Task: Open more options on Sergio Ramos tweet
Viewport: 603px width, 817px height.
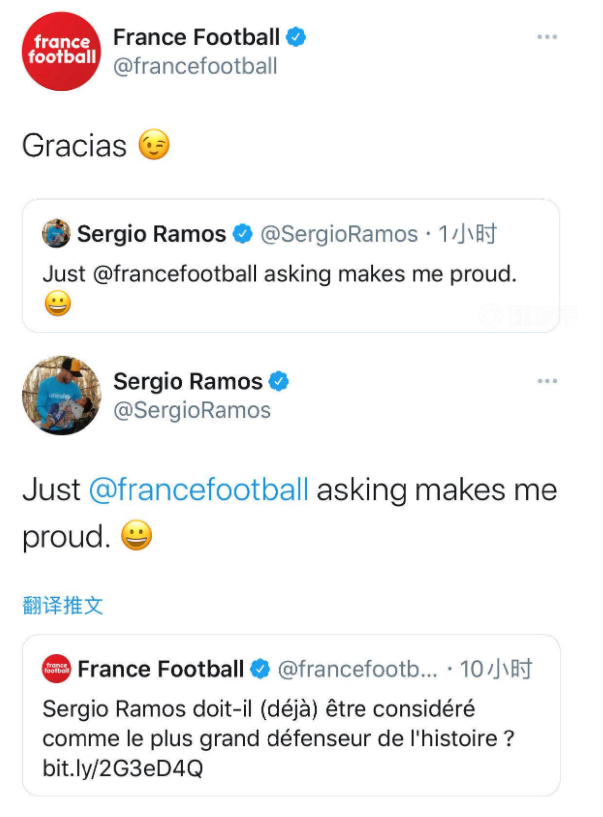Action: [546, 381]
